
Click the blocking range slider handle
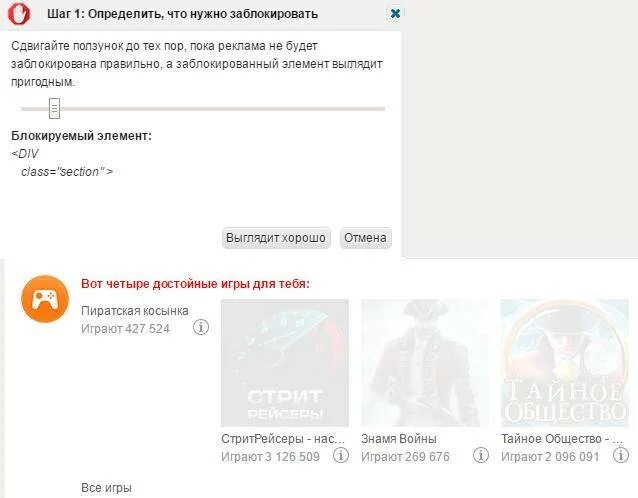[x=55, y=108]
